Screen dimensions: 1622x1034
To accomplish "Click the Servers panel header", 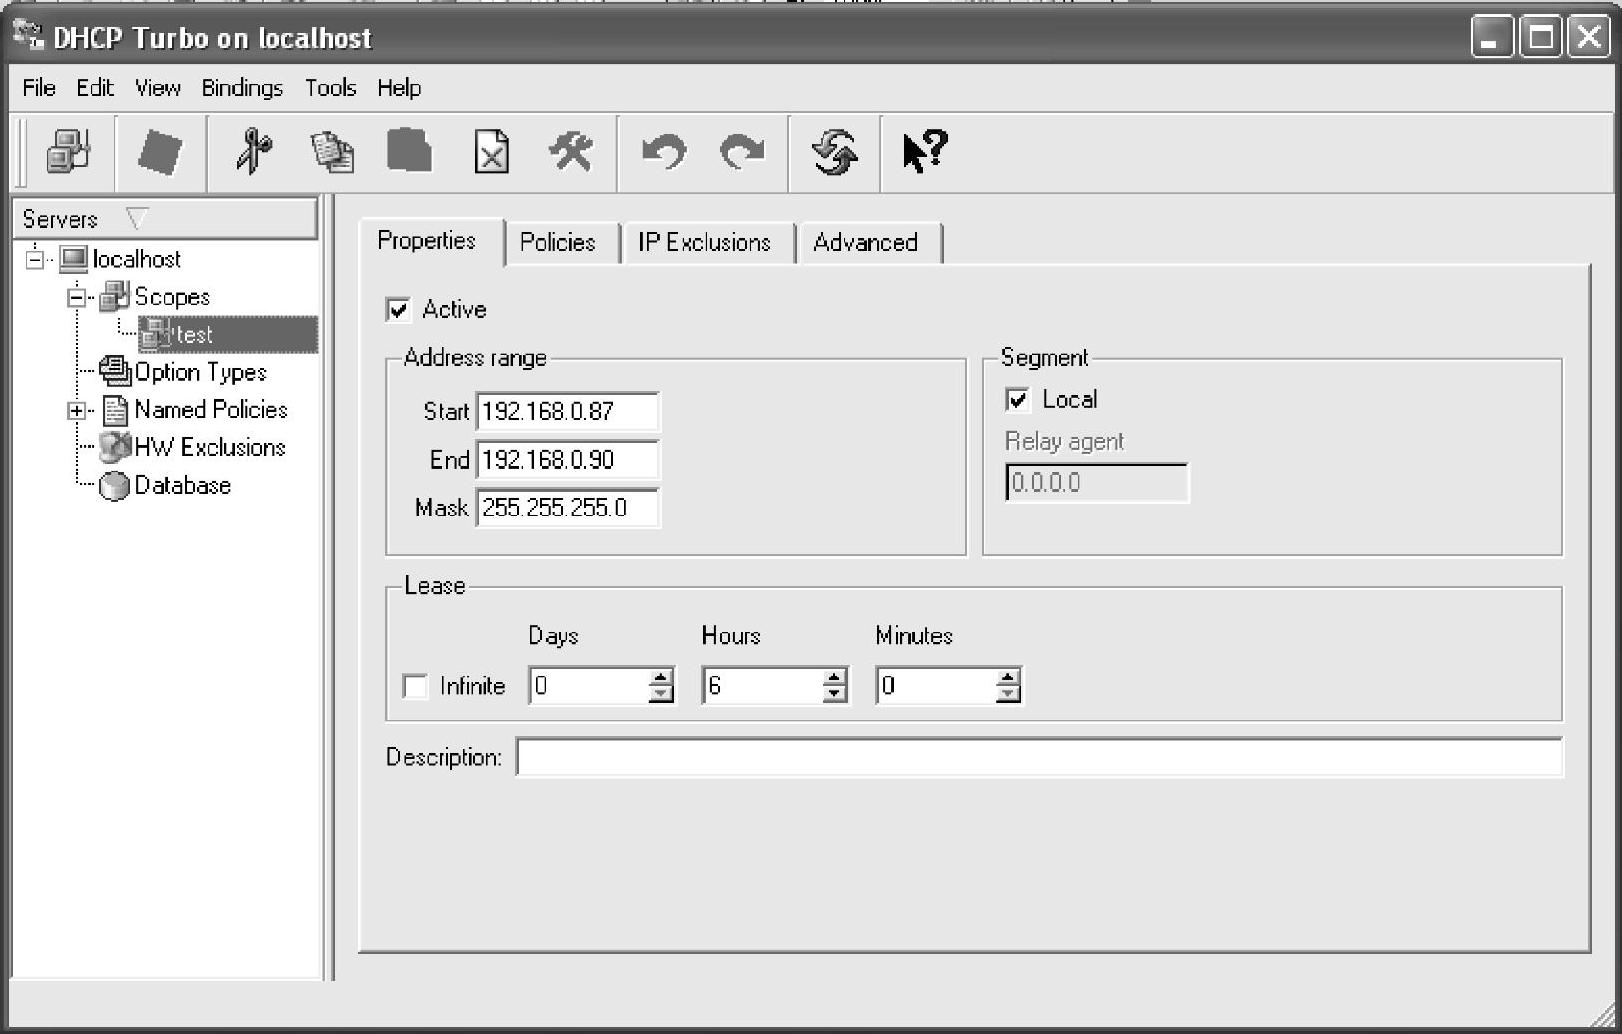I will click(x=165, y=218).
